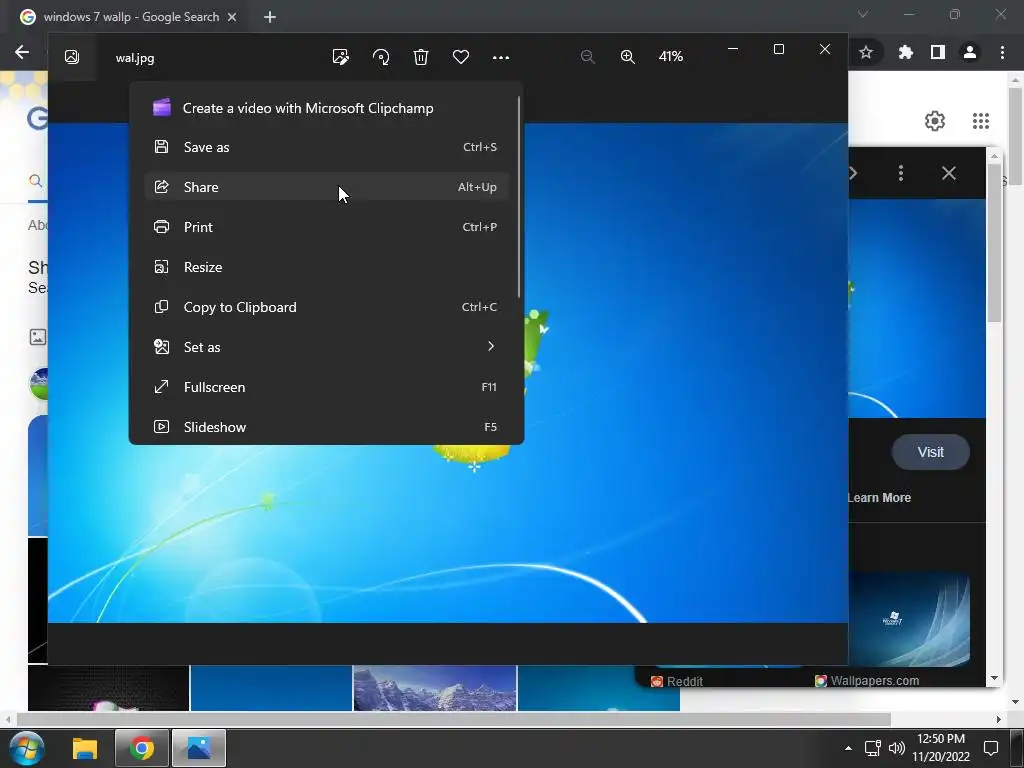Click the Photos menu scrollbar
Screen dimensions: 1024x768
[x=519, y=196]
